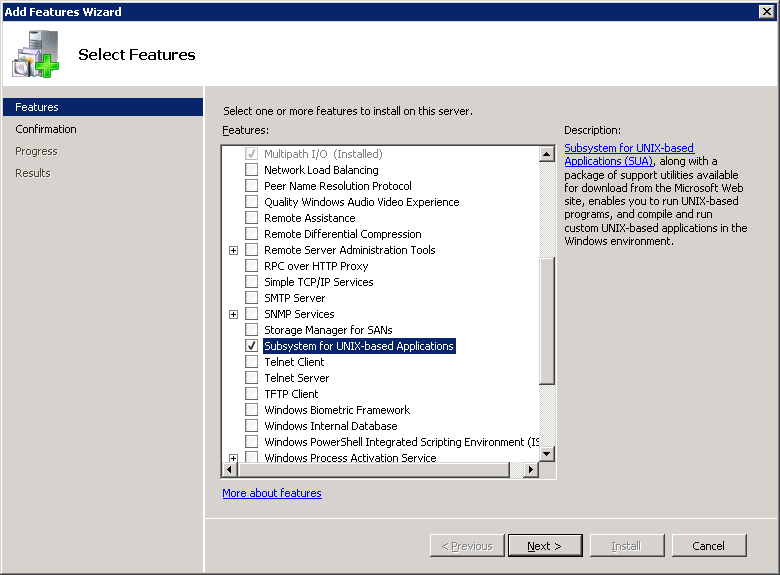Uncheck Subsystem for UNIX-based Applications checkbox
780x575 pixels.
(252, 346)
